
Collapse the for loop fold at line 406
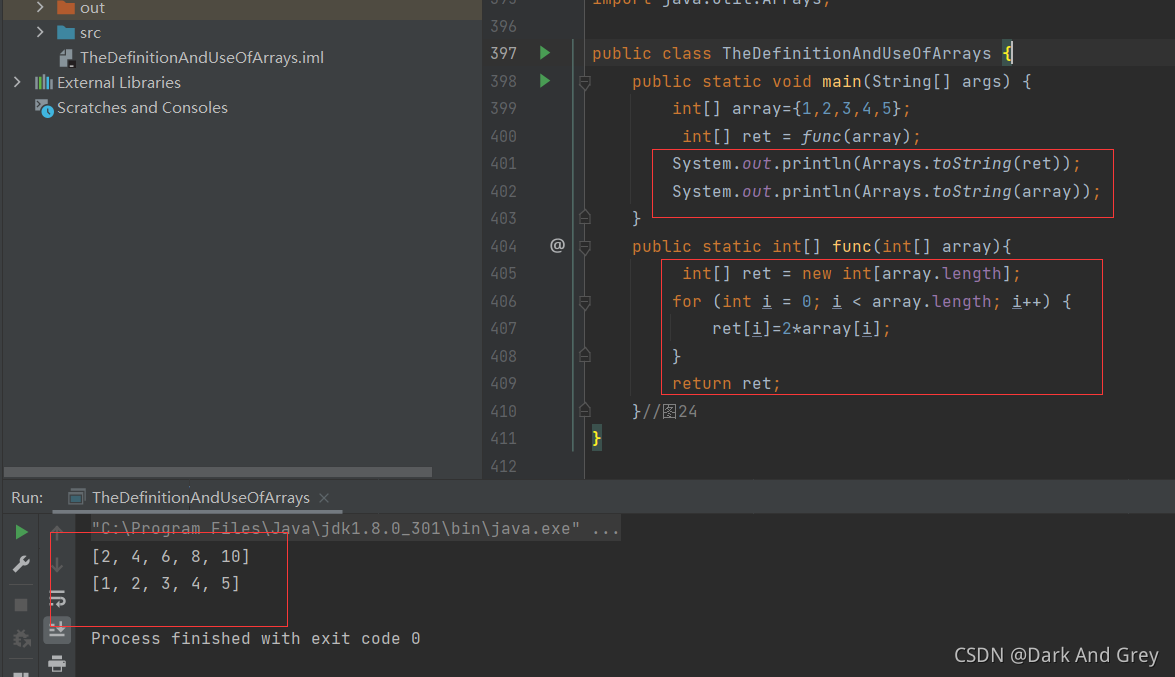(x=585, y=302)
